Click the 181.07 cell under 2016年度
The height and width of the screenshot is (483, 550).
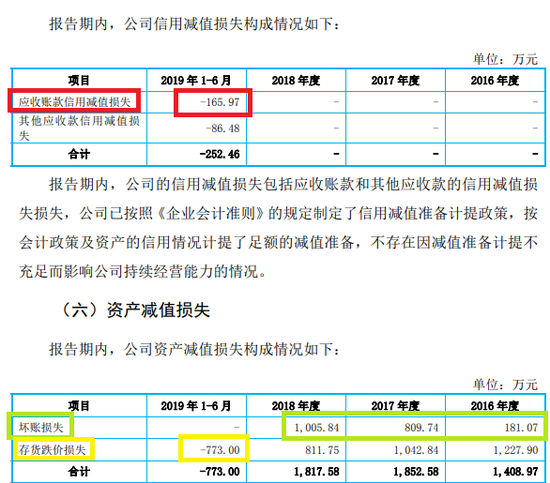(x=521, y=428)
